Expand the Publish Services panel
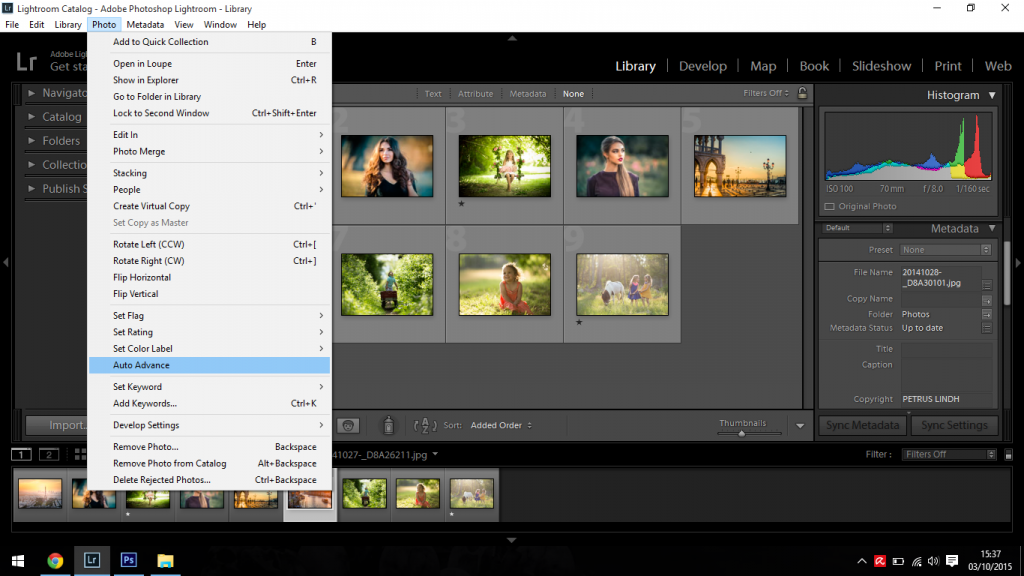Image resolution: width=1024 pixels, height=576 pixels. pos(31,189)
